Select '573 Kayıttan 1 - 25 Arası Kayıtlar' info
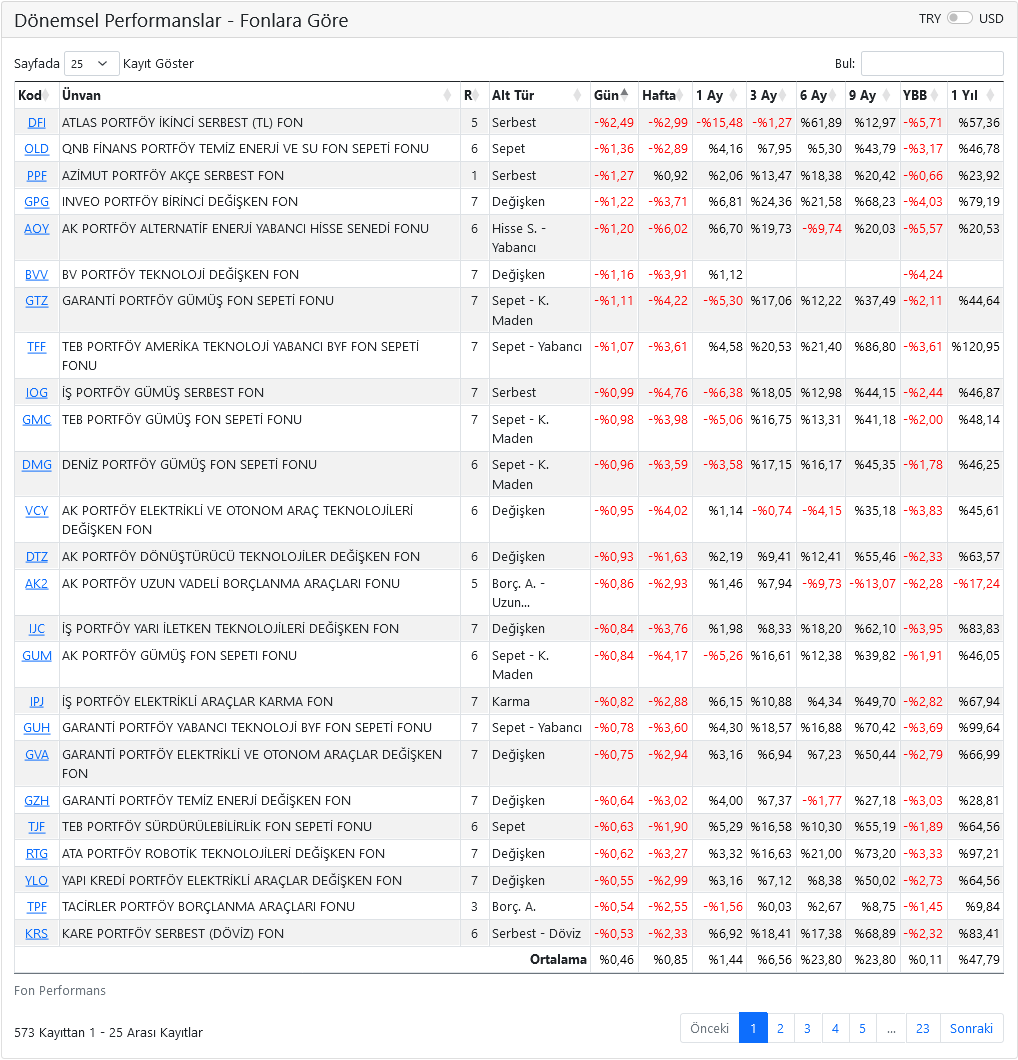This screenshot has width=1018, height=1060. point(108,1033)
